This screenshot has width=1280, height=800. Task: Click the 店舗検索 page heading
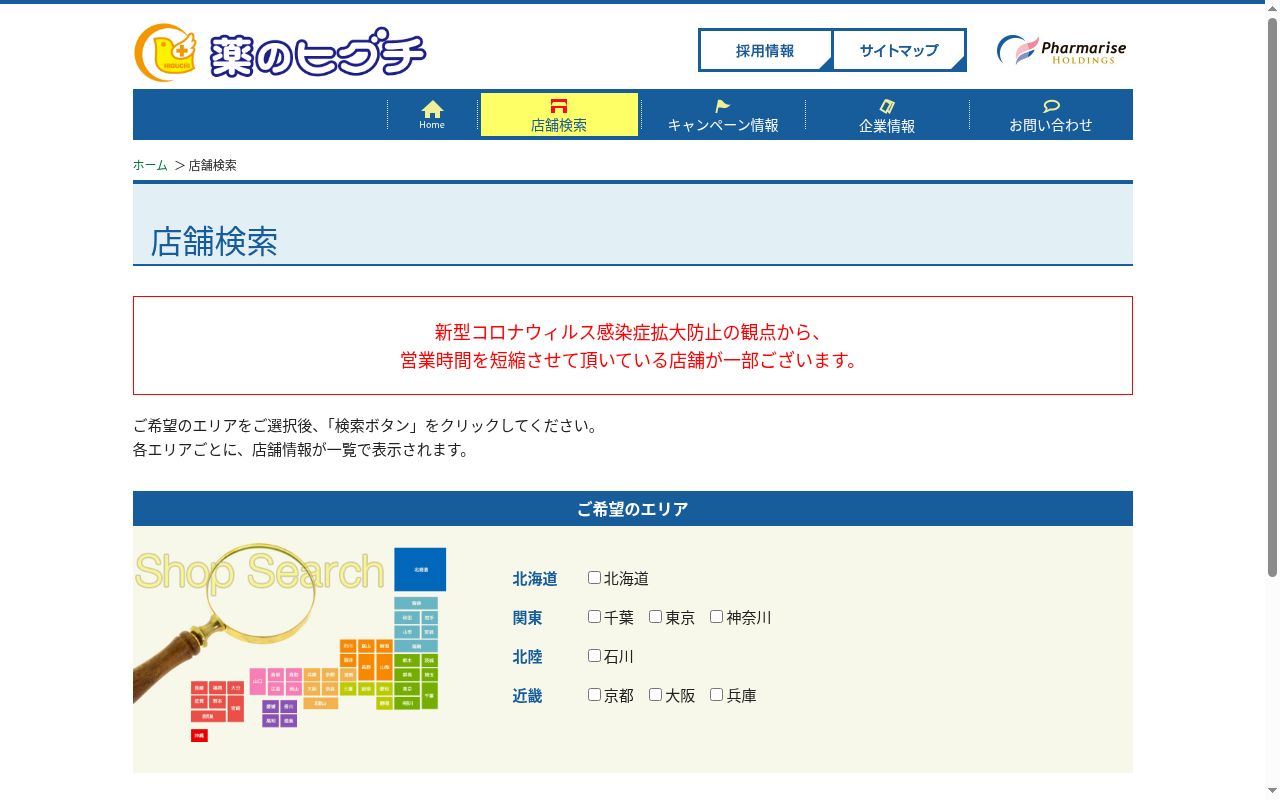214,242
